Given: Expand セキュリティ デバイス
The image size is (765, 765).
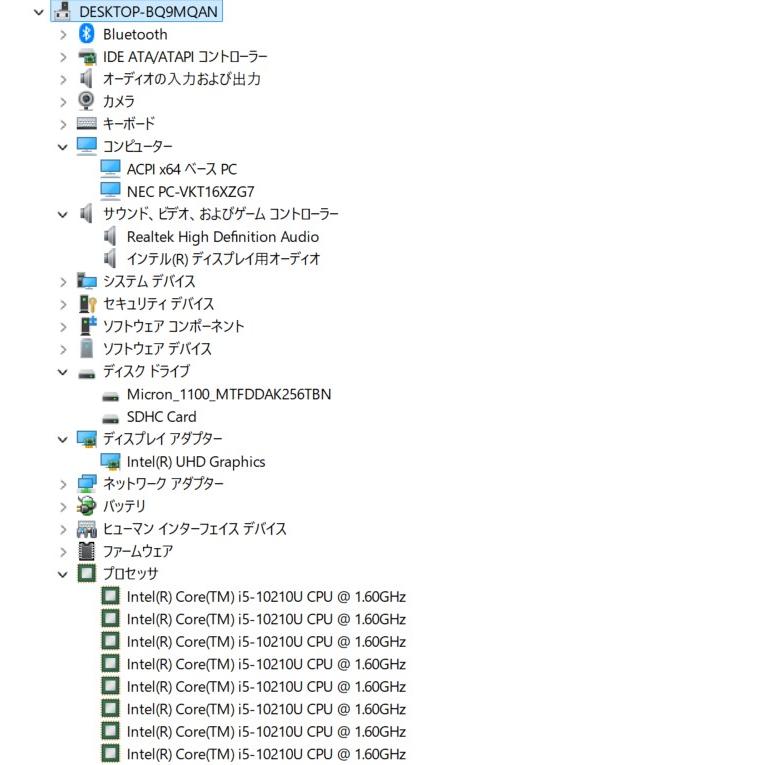Looking at the screenshot, I should 63,304.
